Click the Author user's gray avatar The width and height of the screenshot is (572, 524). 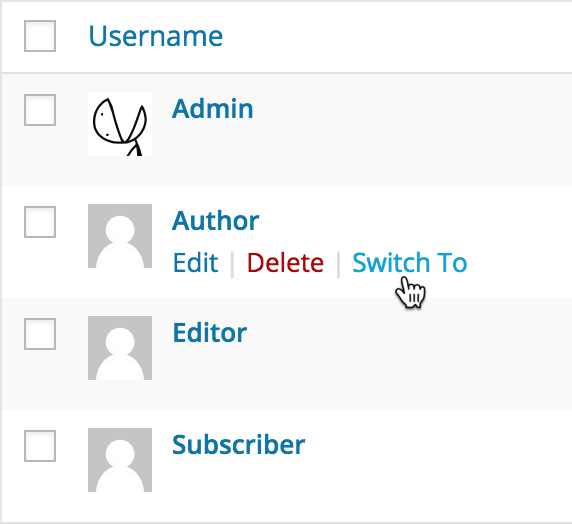(x=120, y=236)
